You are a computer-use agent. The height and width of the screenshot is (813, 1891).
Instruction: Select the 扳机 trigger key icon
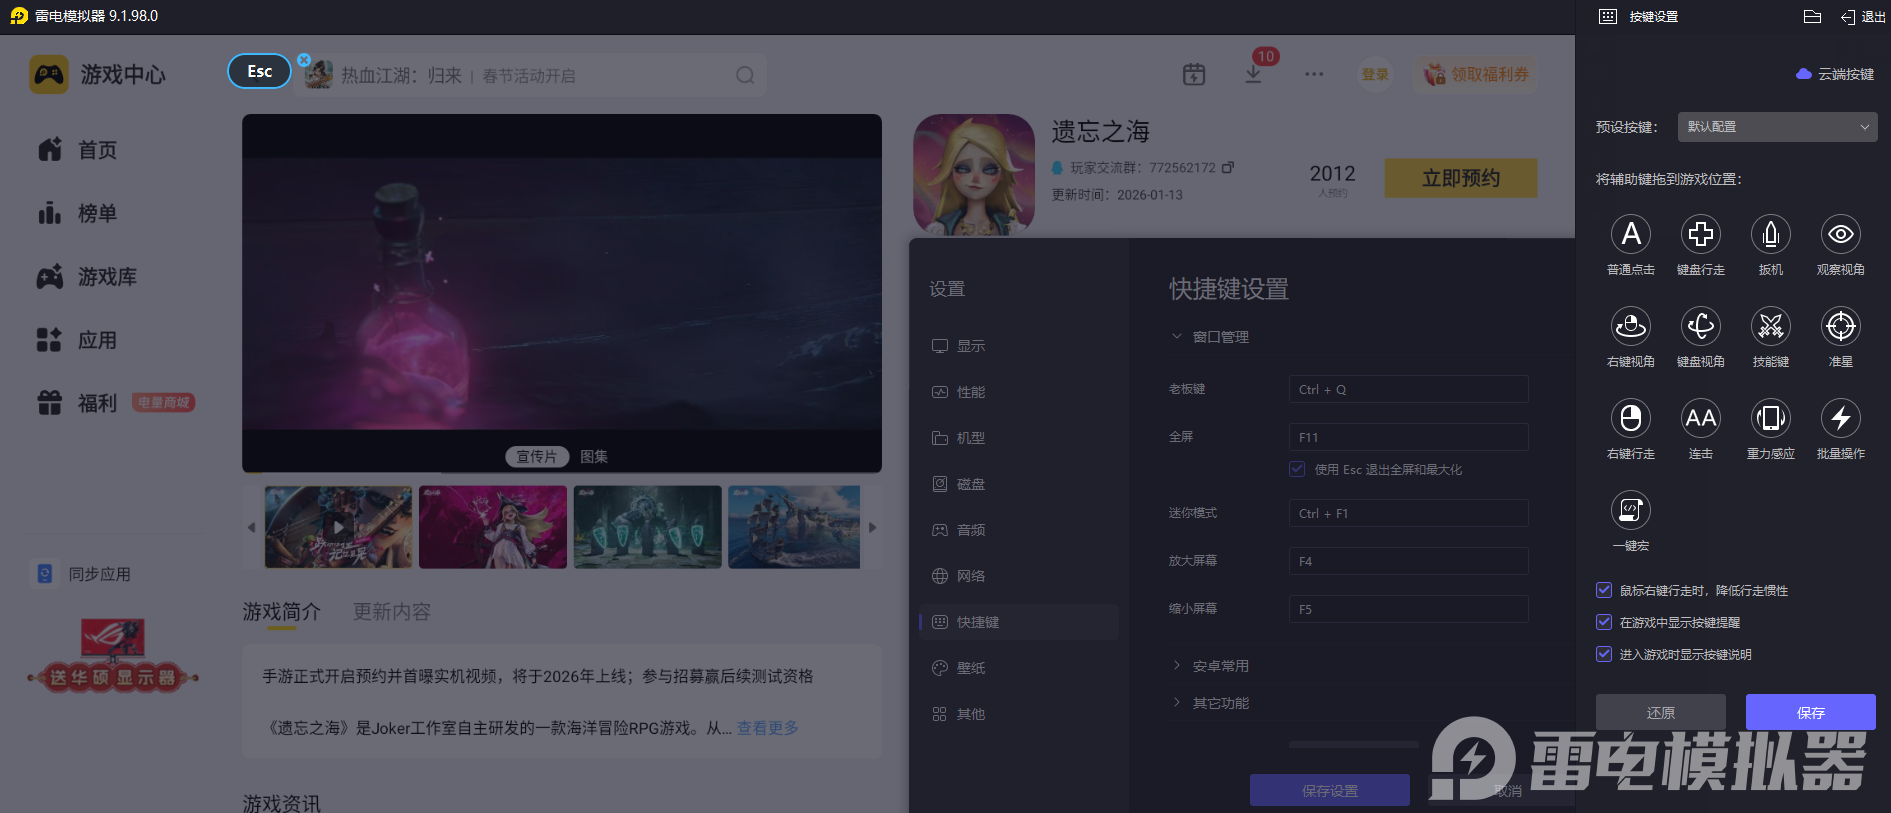[x=1770, y=235]
